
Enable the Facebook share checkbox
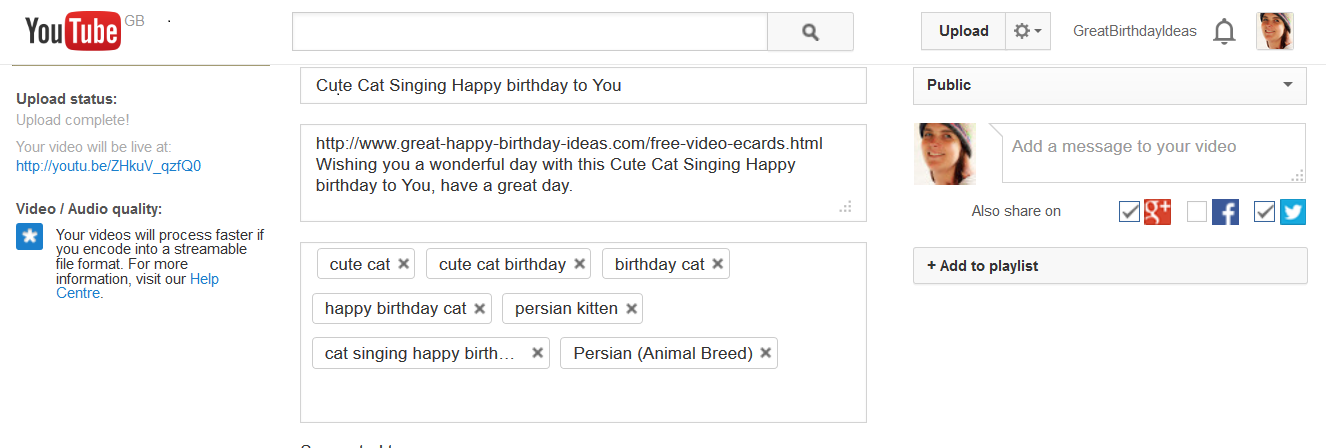(x=1197, y=212)
